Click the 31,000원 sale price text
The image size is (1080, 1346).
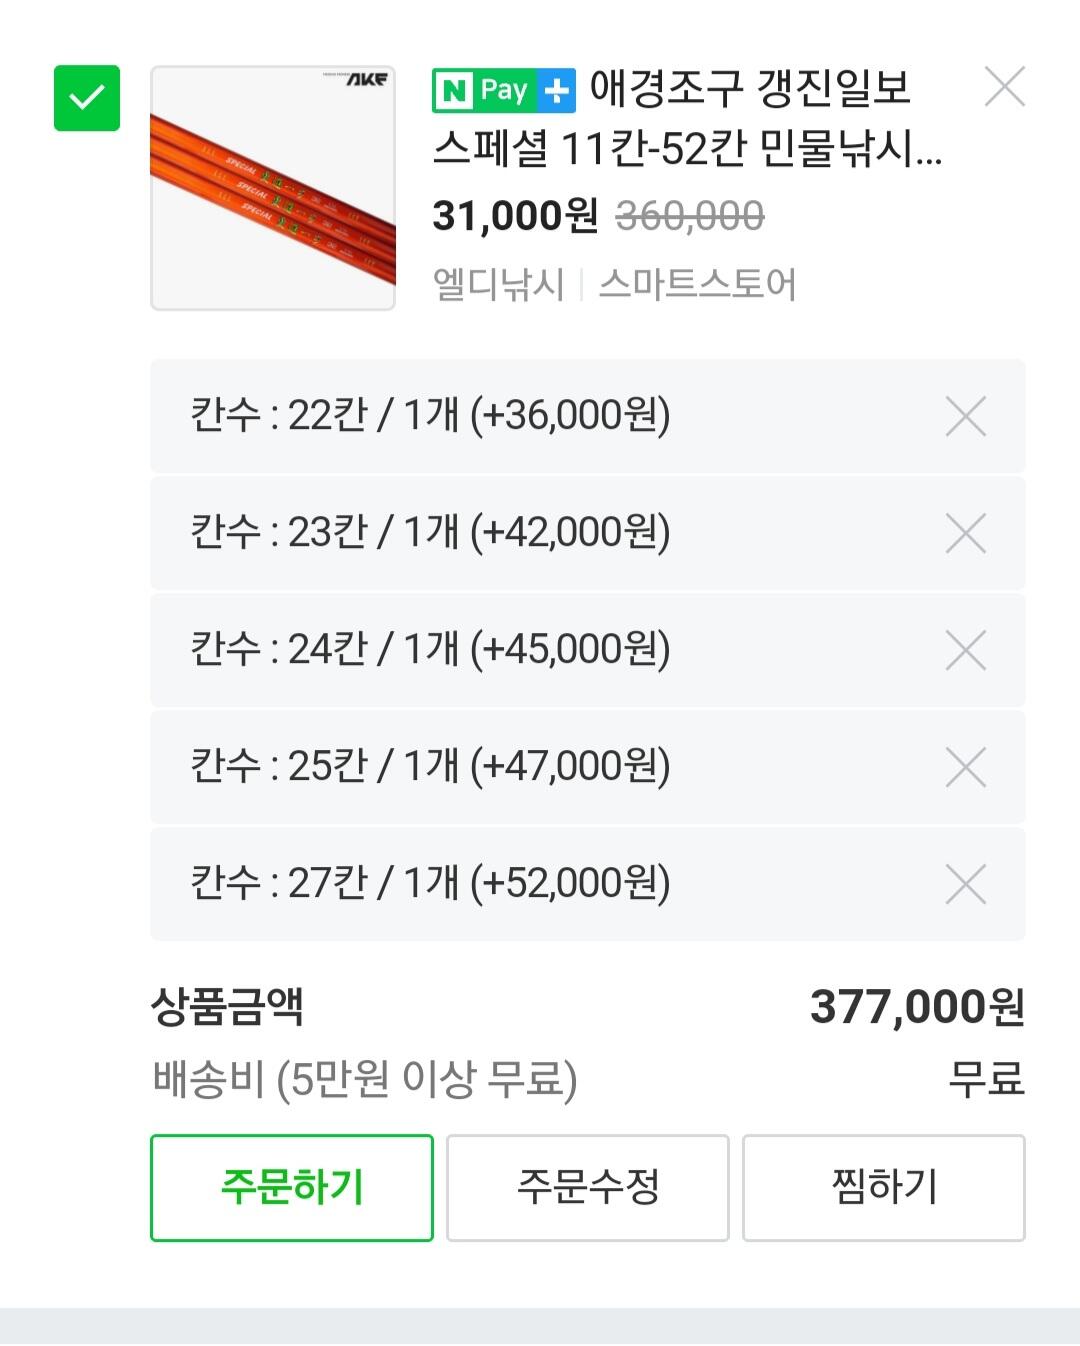(515, 215)
